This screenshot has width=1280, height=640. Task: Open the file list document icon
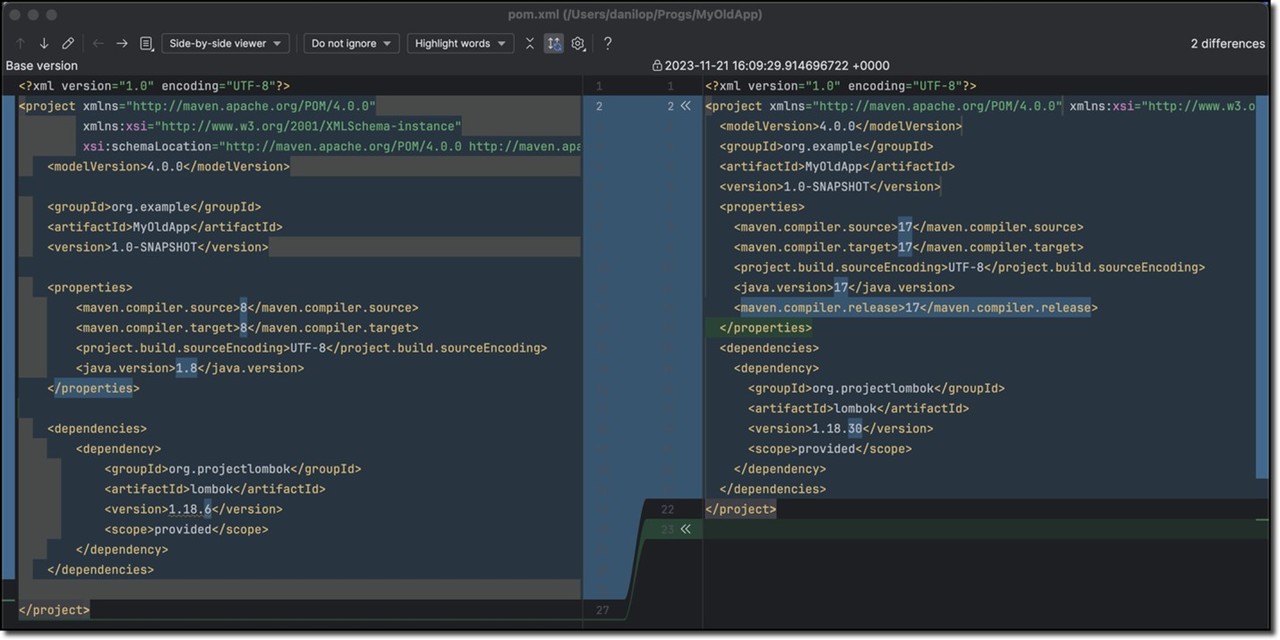[146, 44]
